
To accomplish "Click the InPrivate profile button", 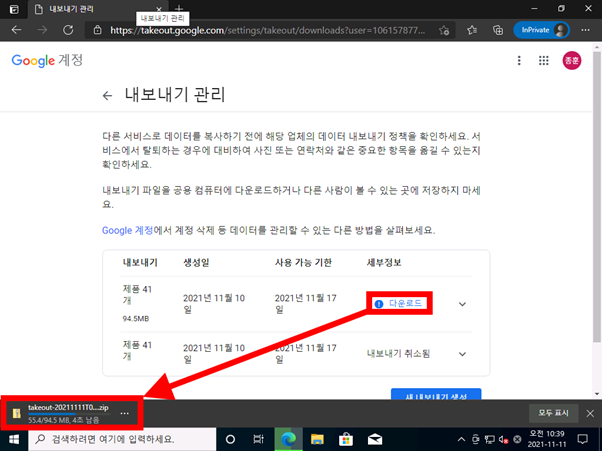I will pyautogui.click(x=541, y=30).
